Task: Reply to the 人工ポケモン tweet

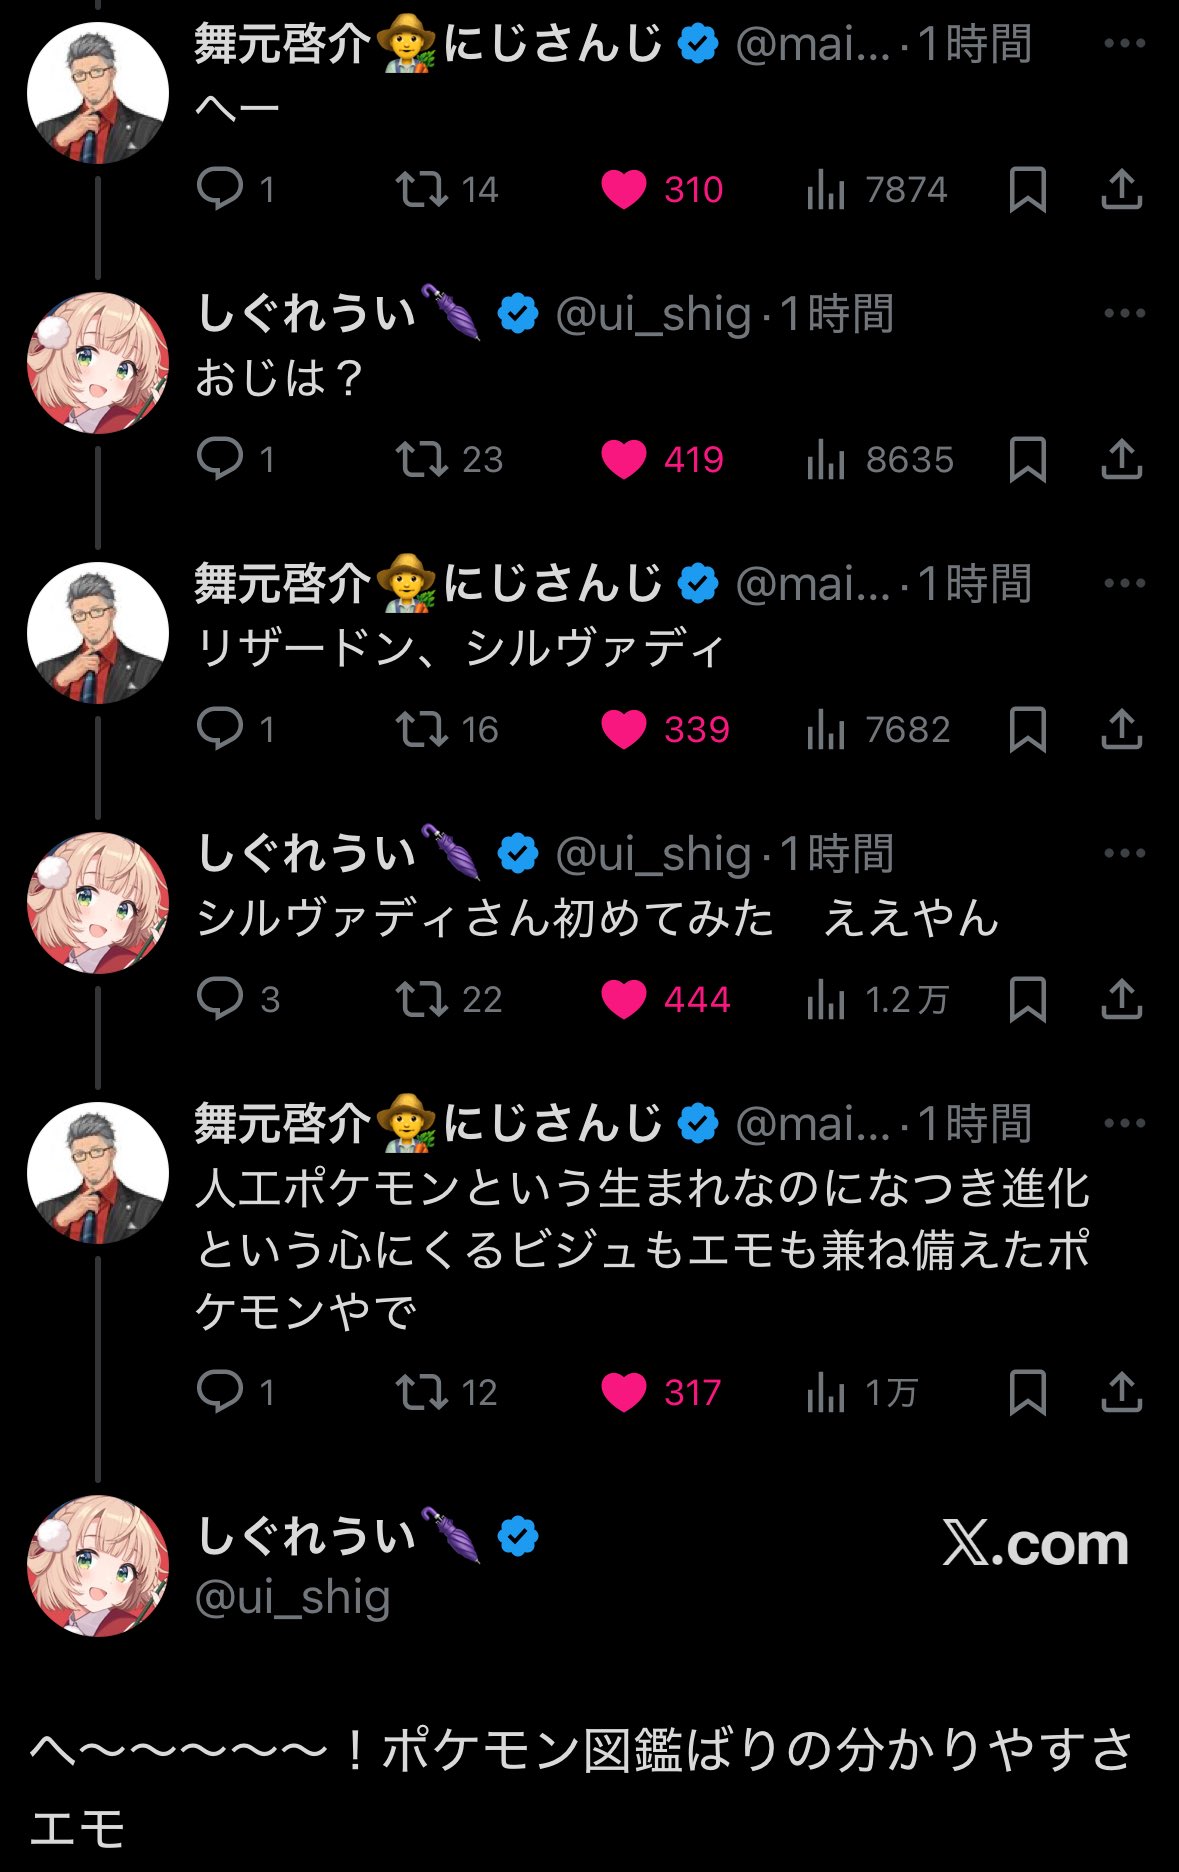Action: pyautogui.click(x=221, y=1392)
